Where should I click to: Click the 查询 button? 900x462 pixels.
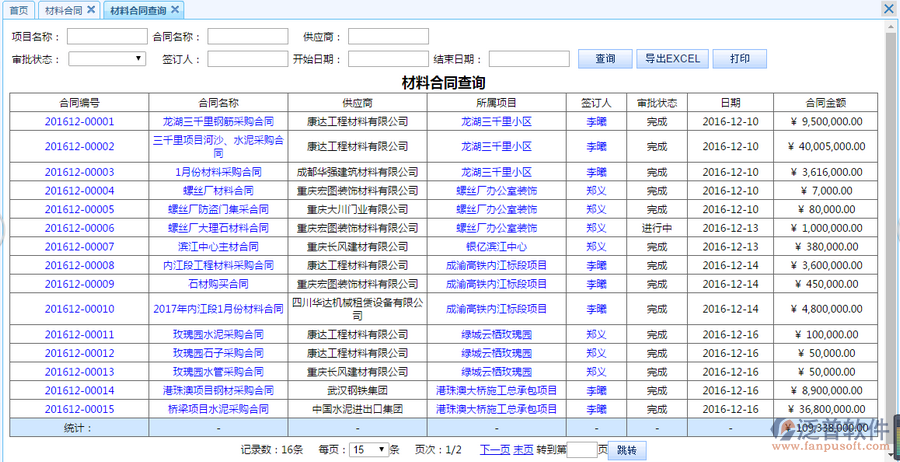coord(605,59)
